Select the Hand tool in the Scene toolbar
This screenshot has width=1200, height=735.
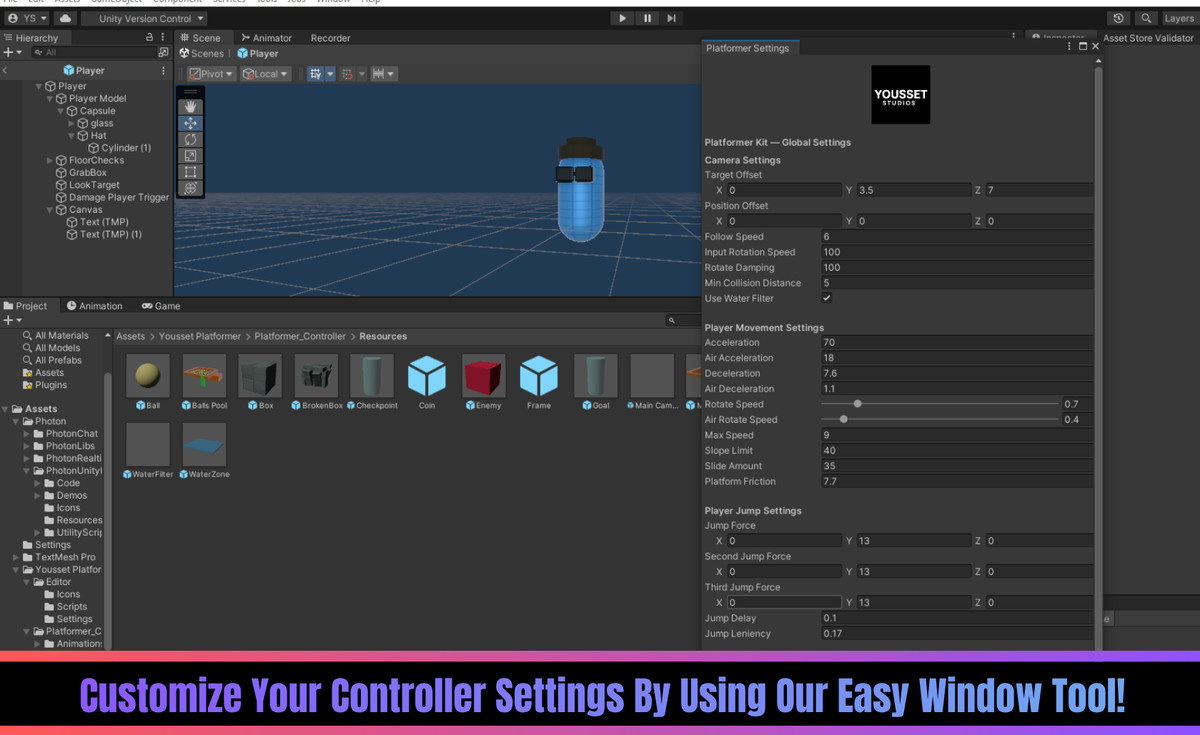pos(190,104)
